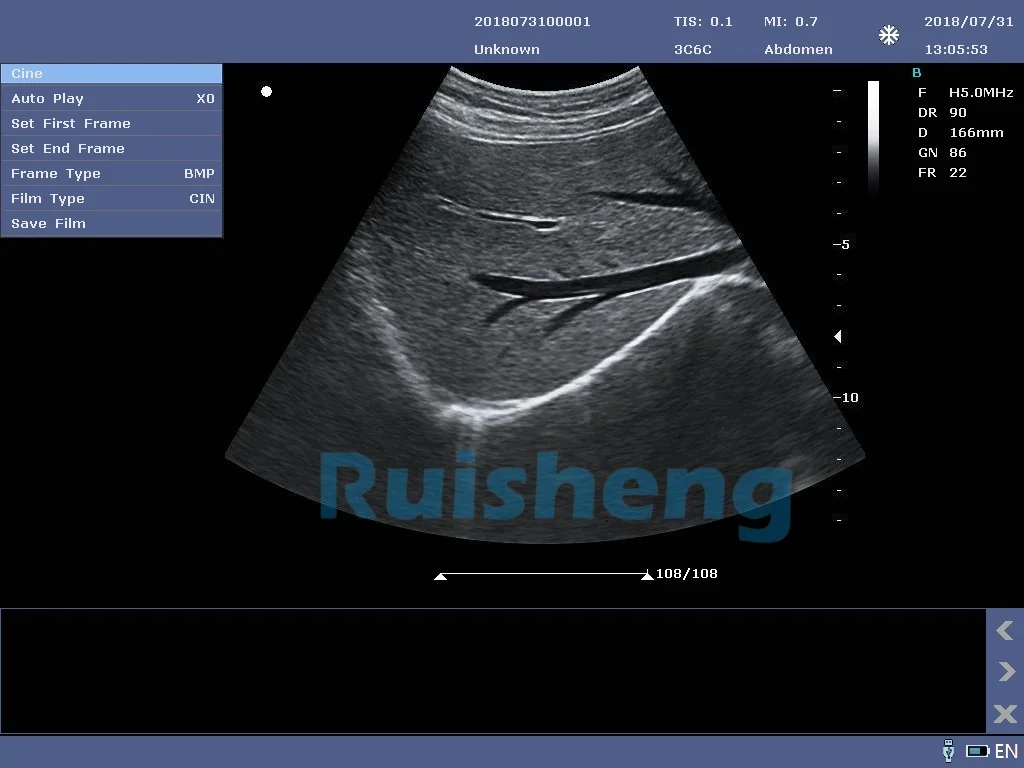
Task: Click the white probe orientation dot
Action: (x=267, y=92)
